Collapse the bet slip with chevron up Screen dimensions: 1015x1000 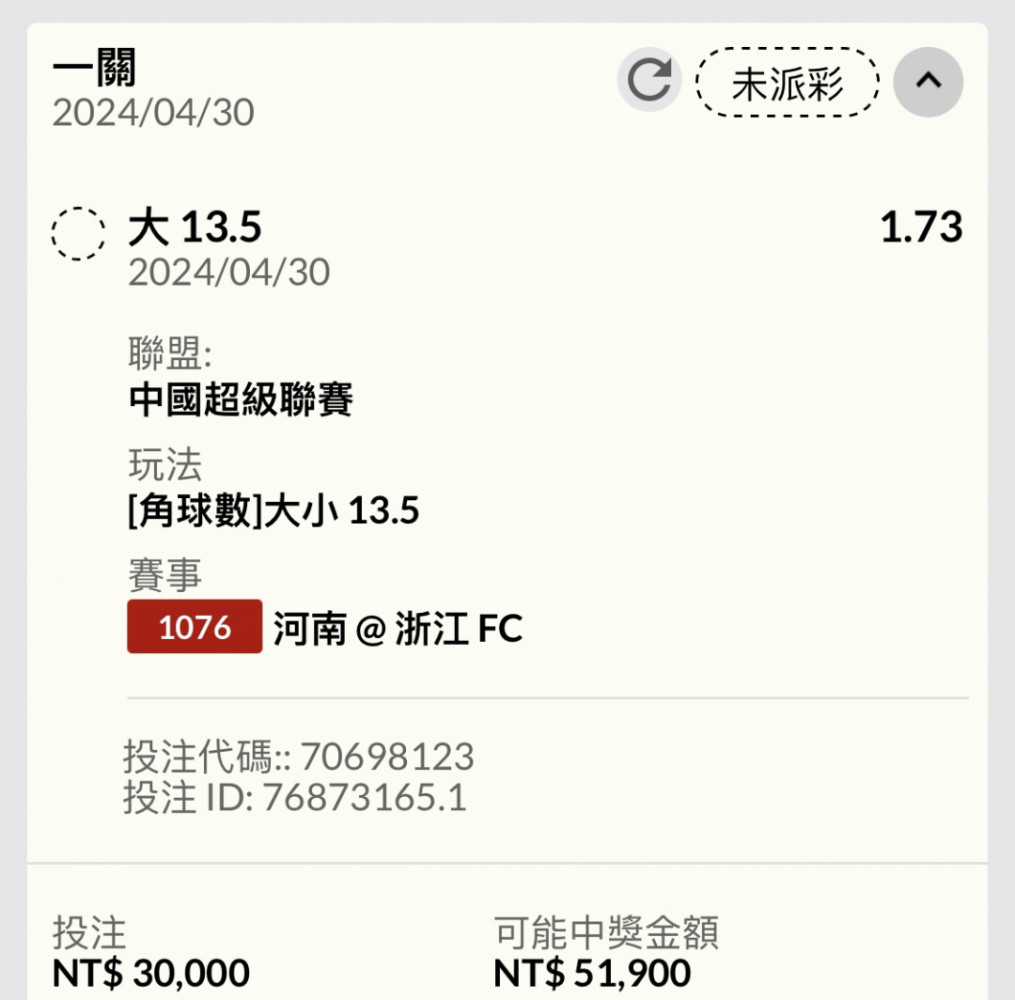tap(928, 82)
